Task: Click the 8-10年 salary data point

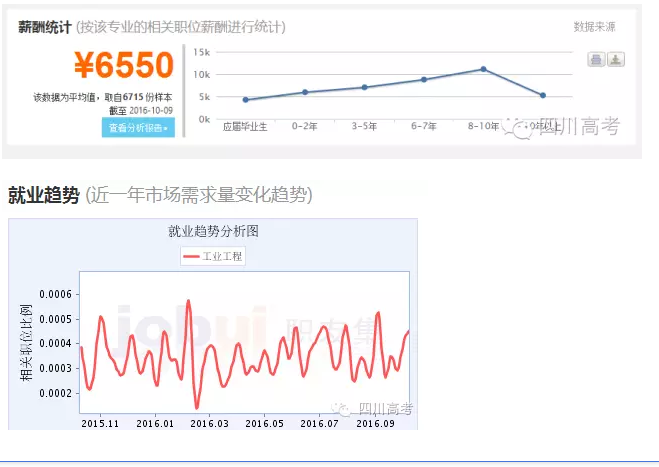Action: coord(483,69)
